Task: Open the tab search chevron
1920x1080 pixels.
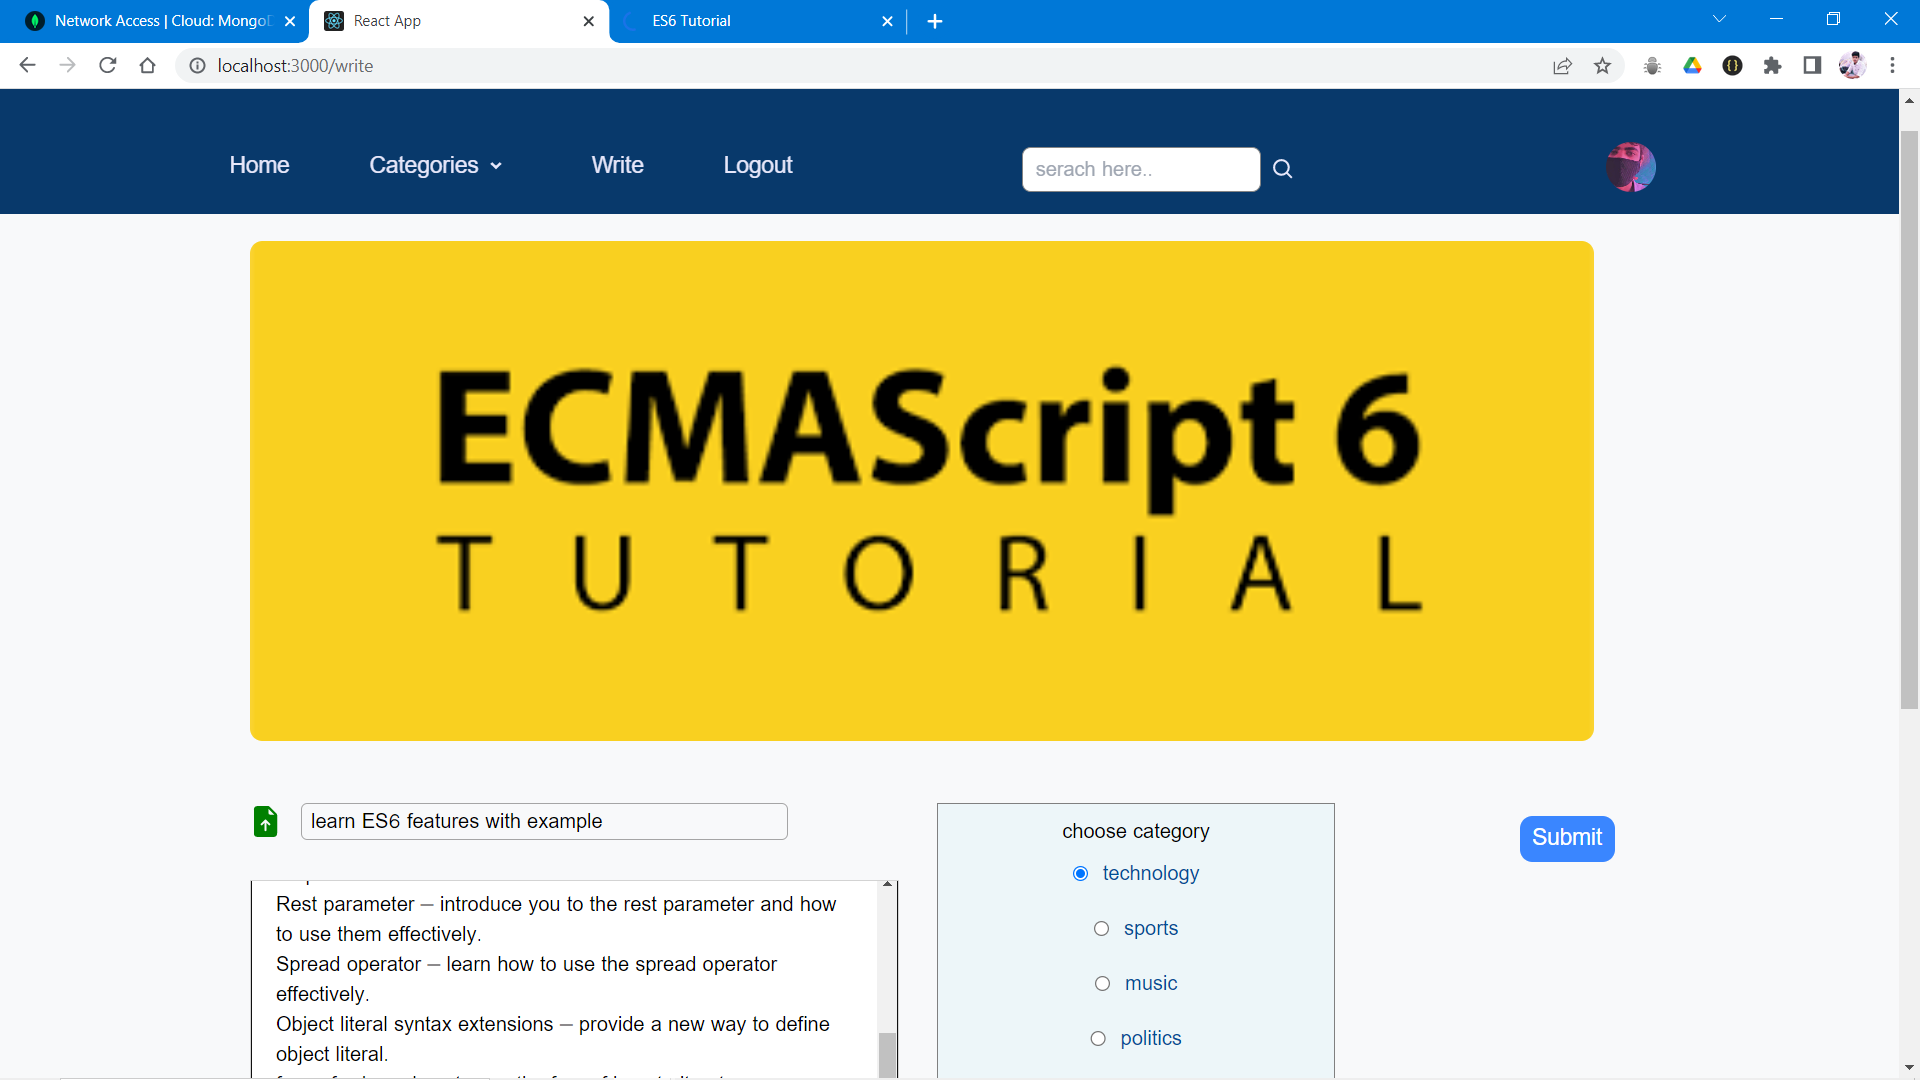Action: click(1719, 19)
